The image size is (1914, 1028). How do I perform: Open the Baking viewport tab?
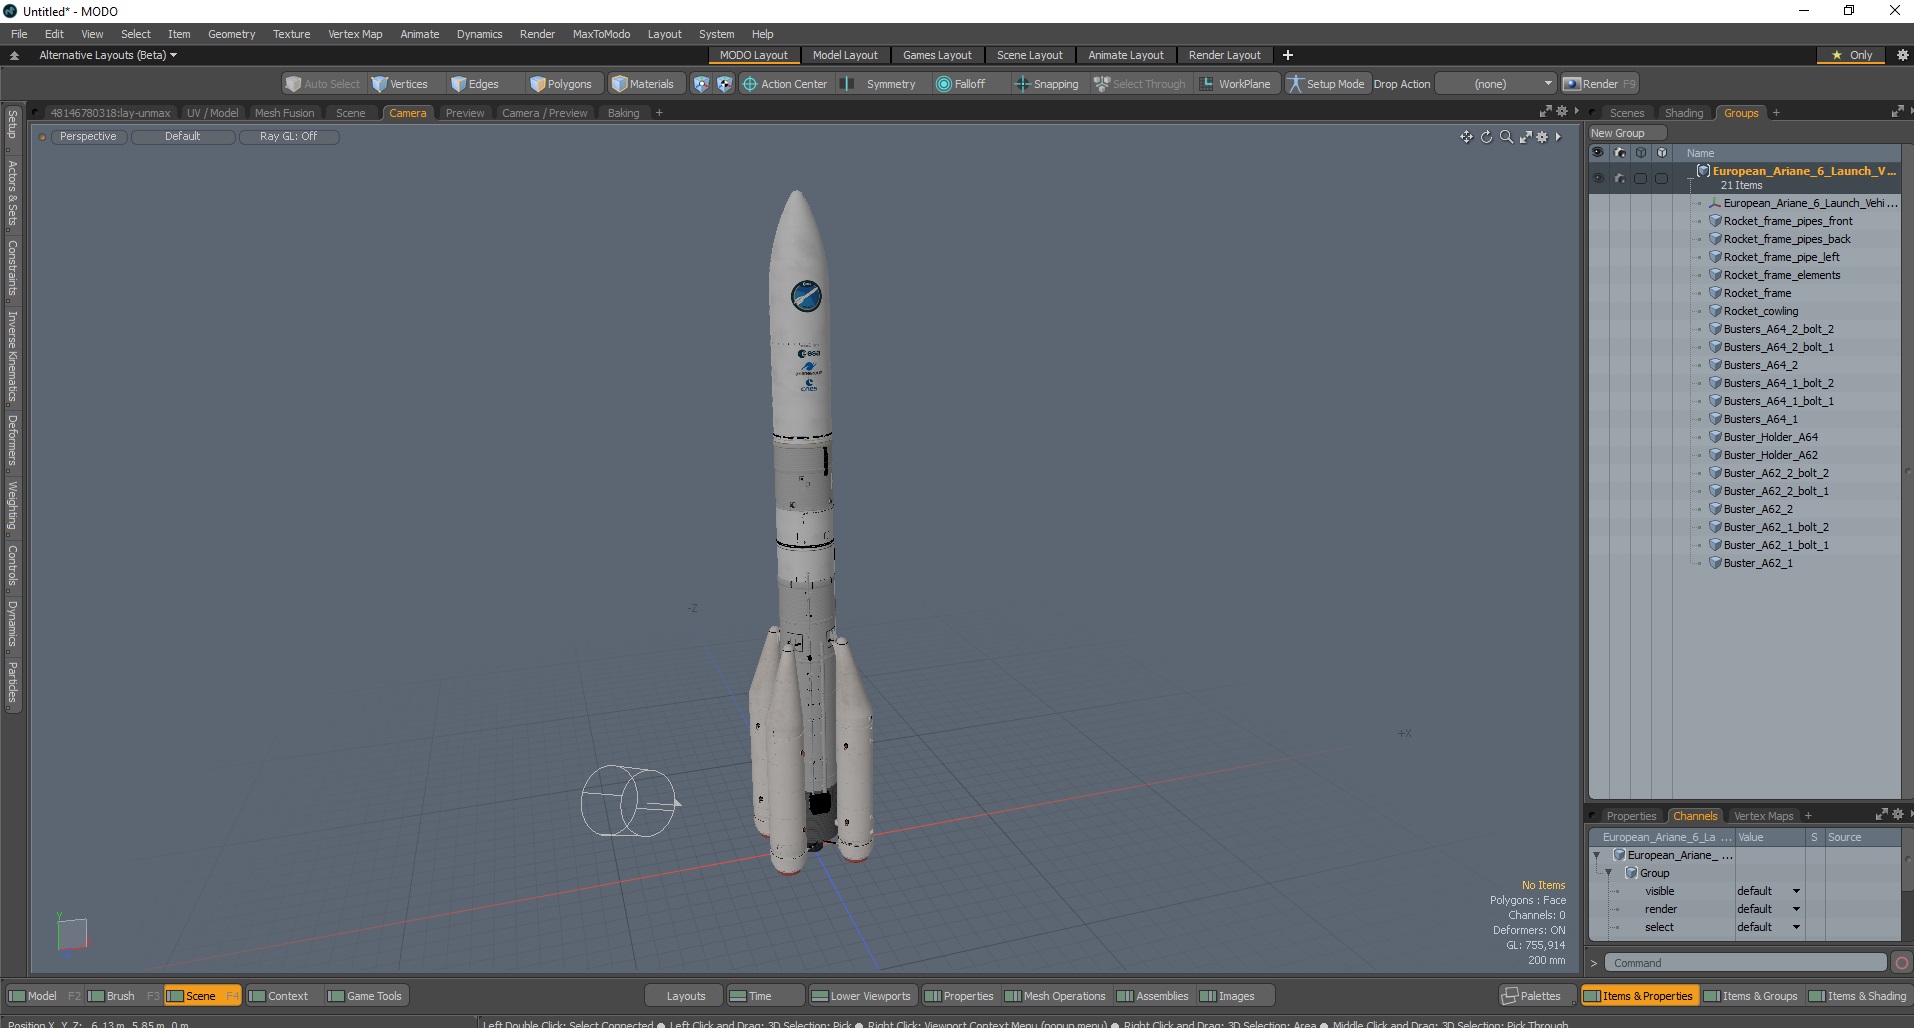coord(623,113)
